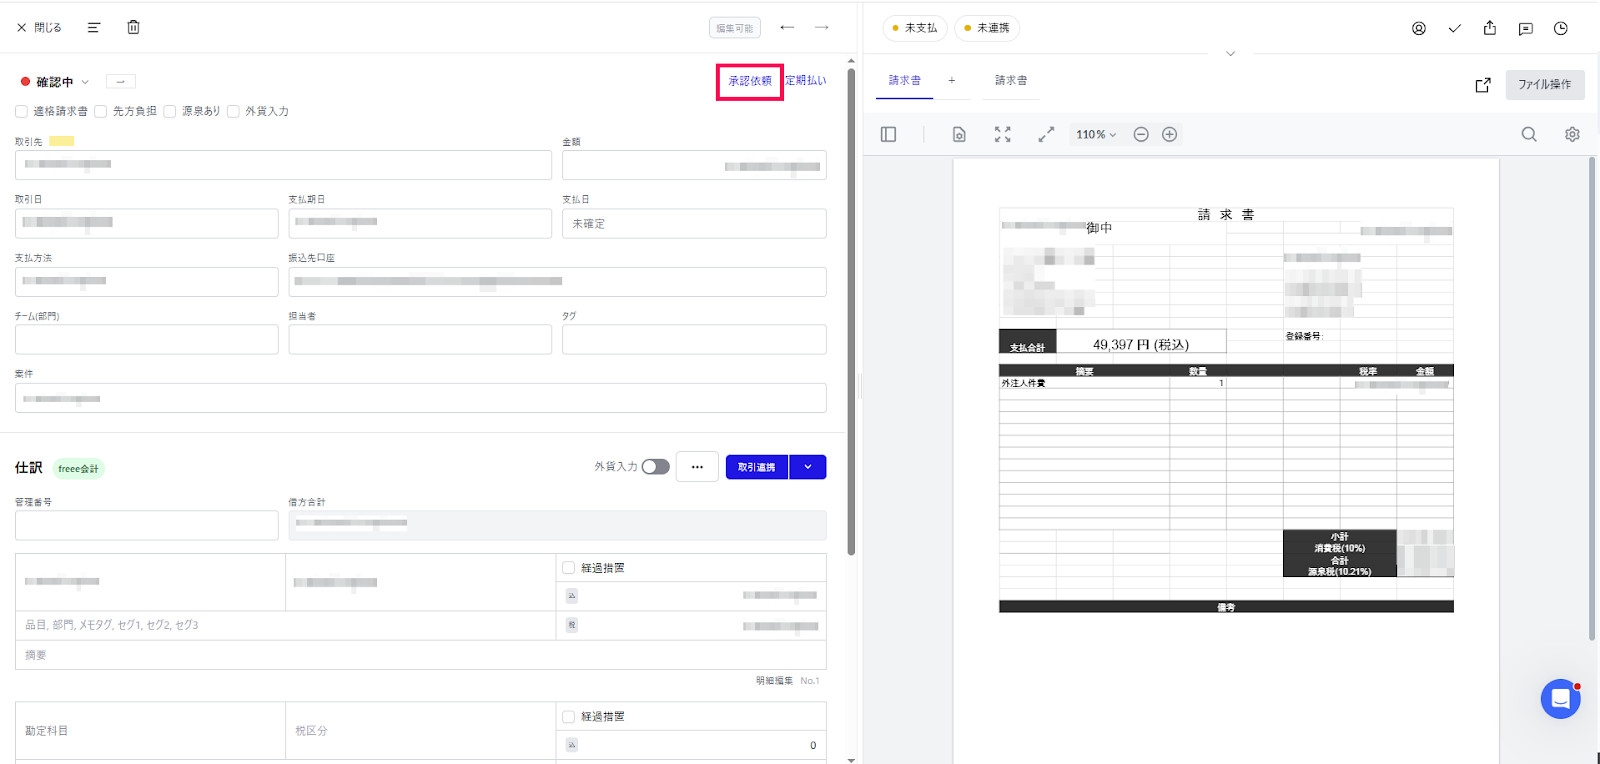1600x764 pixels.
Task: Toggle the 外貨入力 switch in 仕訳
Action: (x=656, y=467)
